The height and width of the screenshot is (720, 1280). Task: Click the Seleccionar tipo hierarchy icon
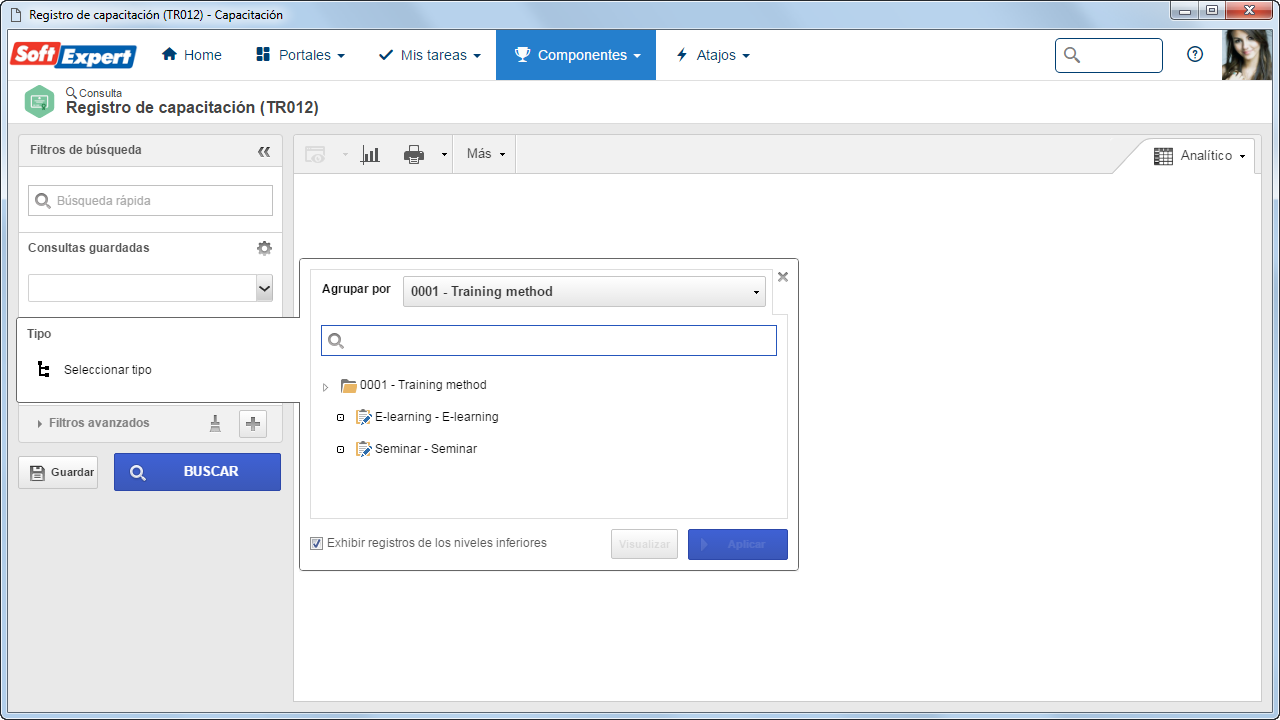tap(43, 370)
